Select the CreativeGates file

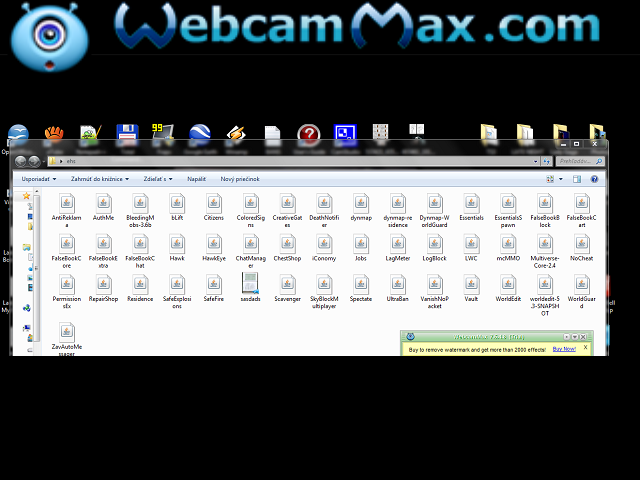(287, 211)
